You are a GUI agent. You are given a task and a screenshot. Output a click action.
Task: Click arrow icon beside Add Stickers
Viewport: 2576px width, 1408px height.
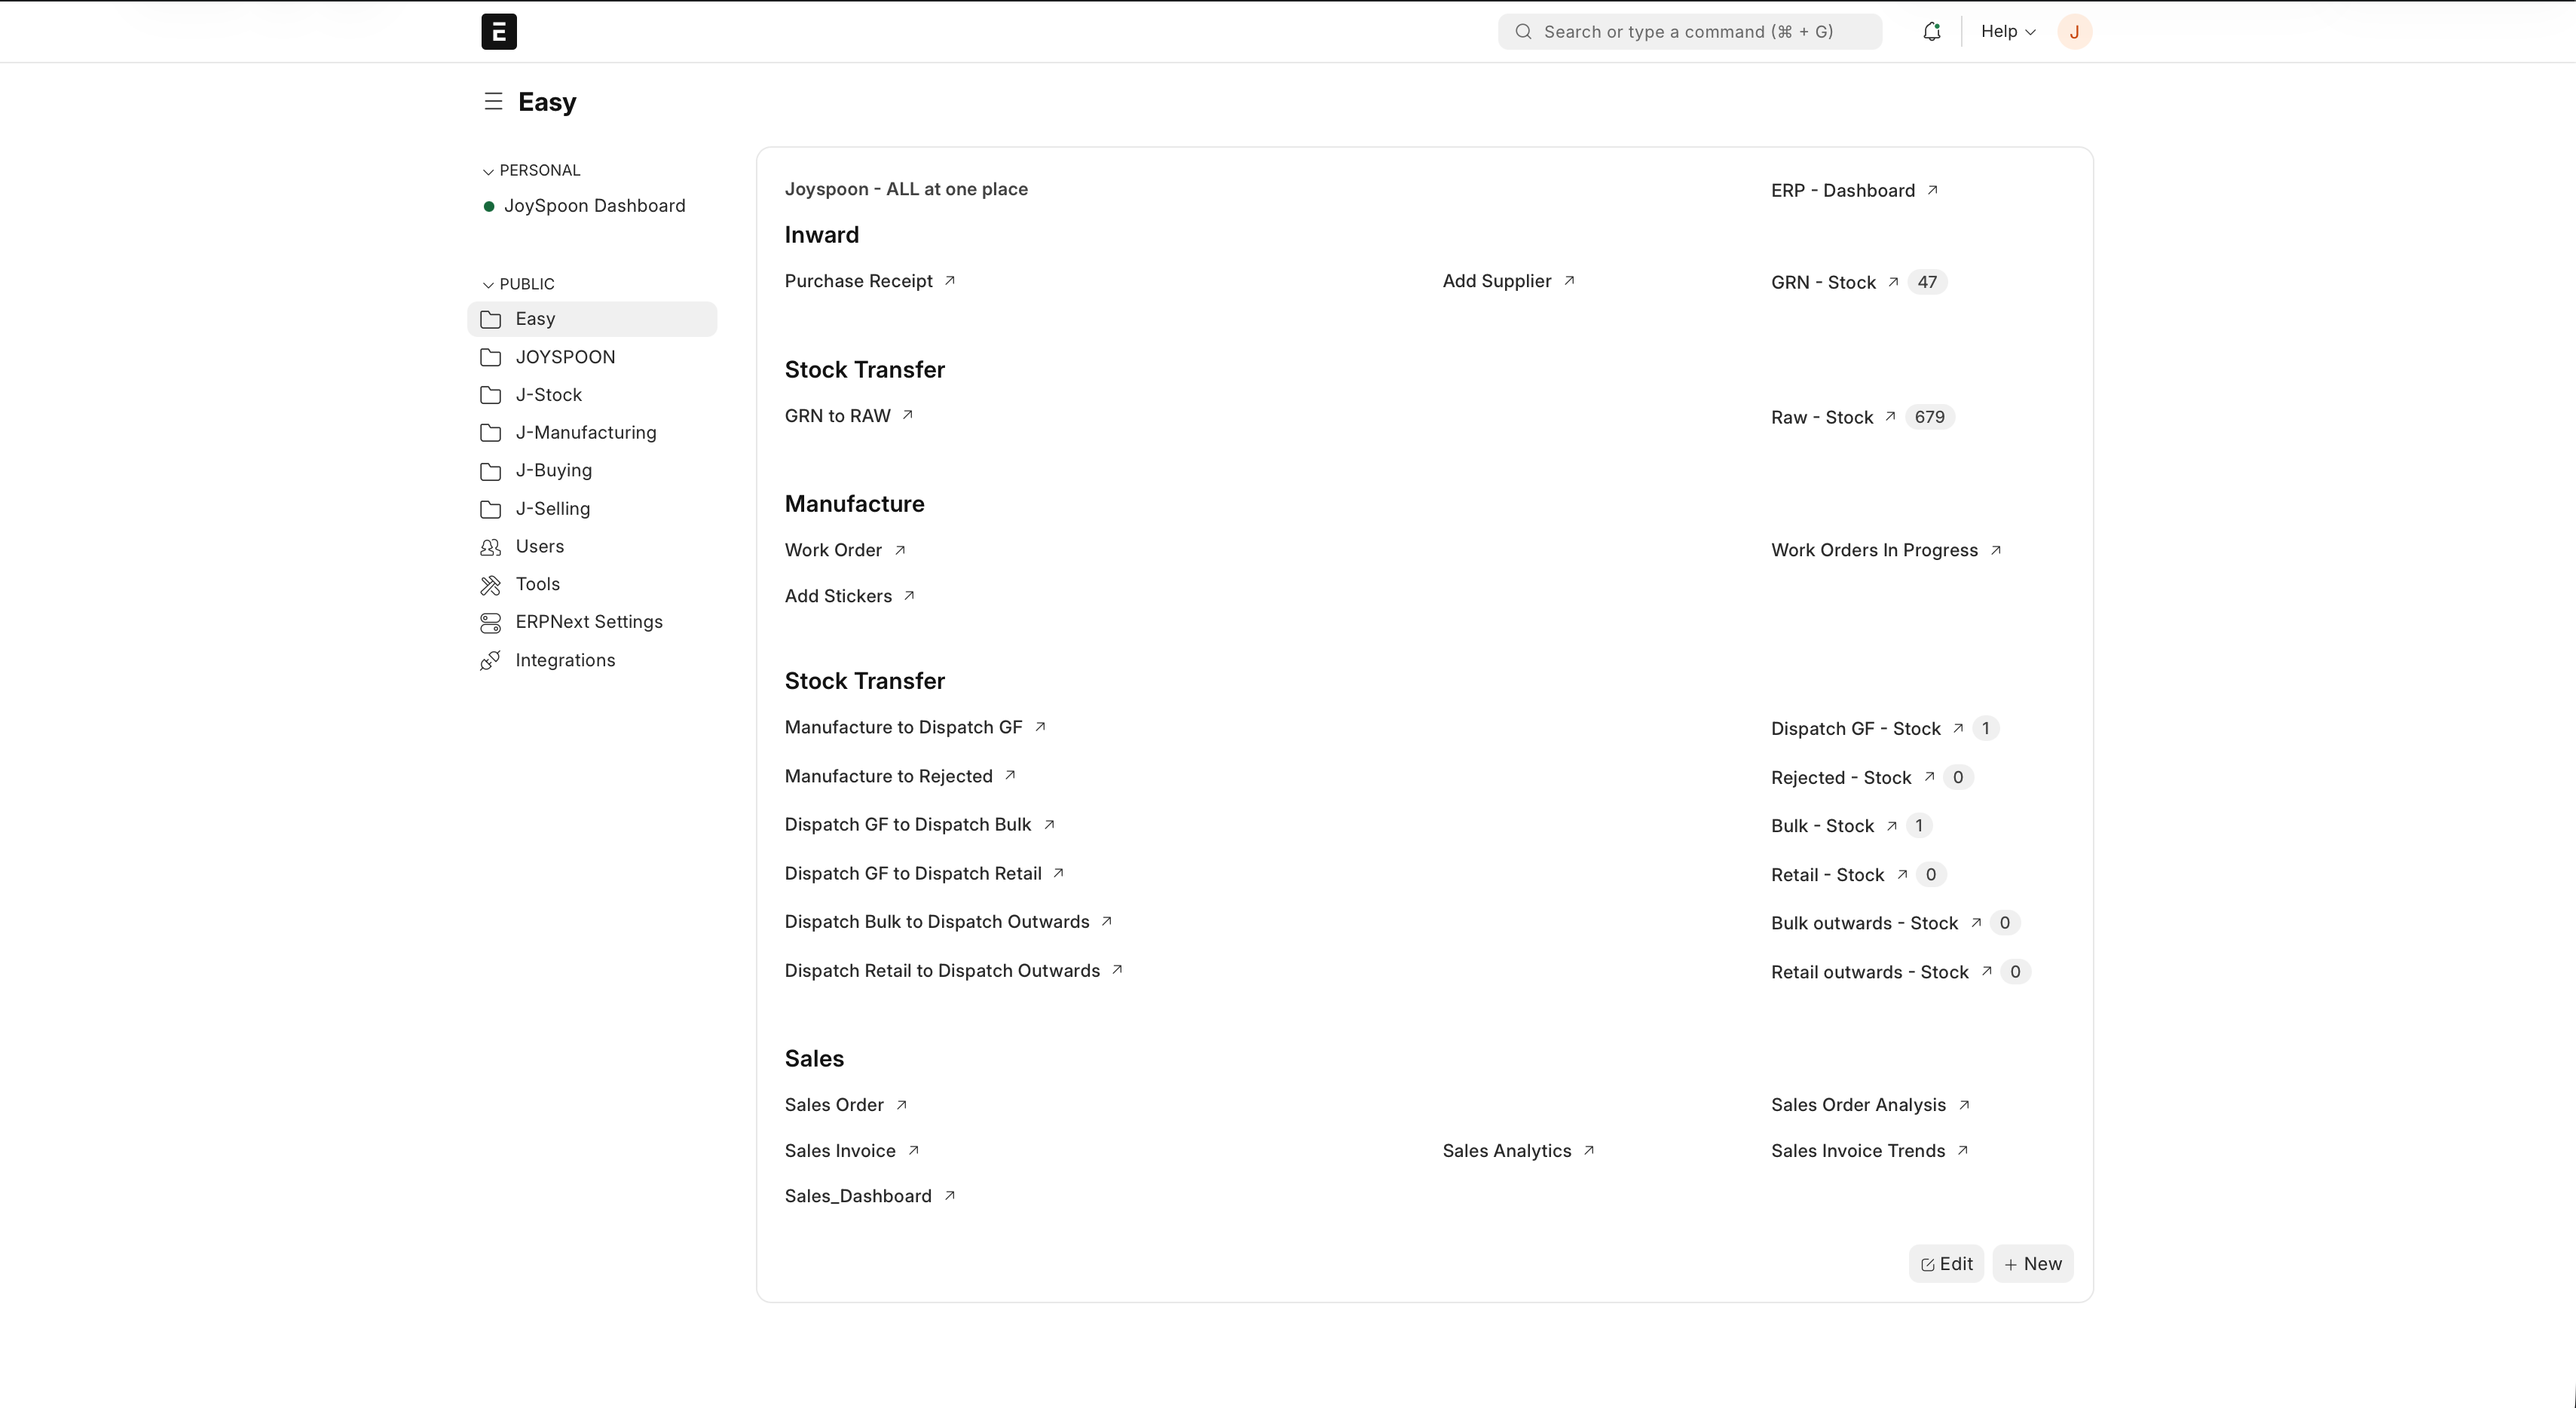coord(909,595)
